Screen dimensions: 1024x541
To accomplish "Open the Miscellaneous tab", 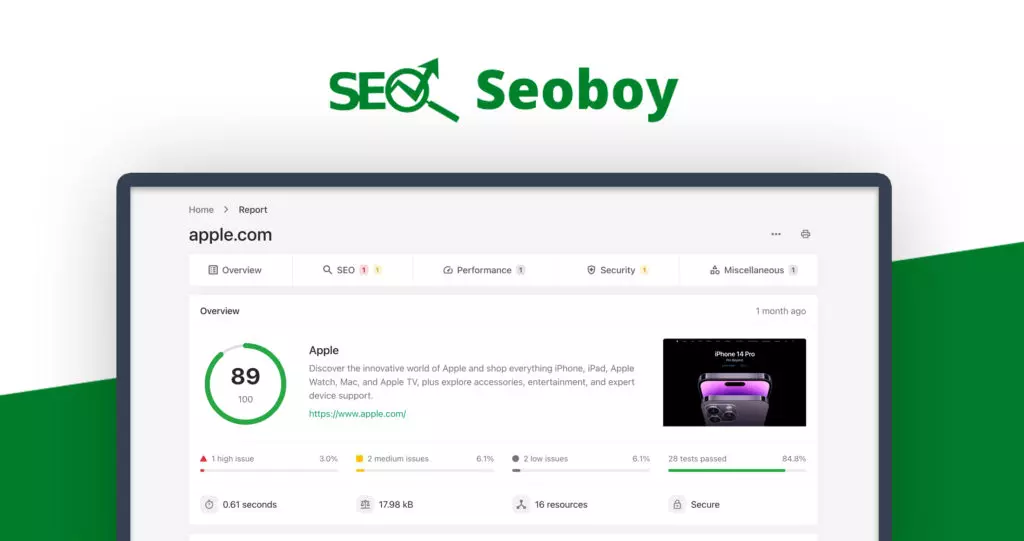I will tap(753, 270).
